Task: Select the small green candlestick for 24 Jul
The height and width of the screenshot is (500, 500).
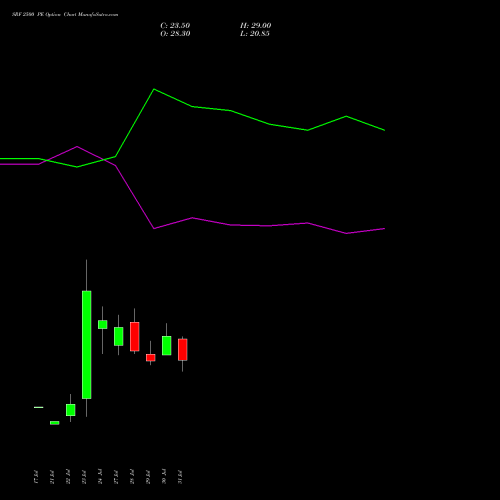Action: pyautogui.click(x=103, y=324)
